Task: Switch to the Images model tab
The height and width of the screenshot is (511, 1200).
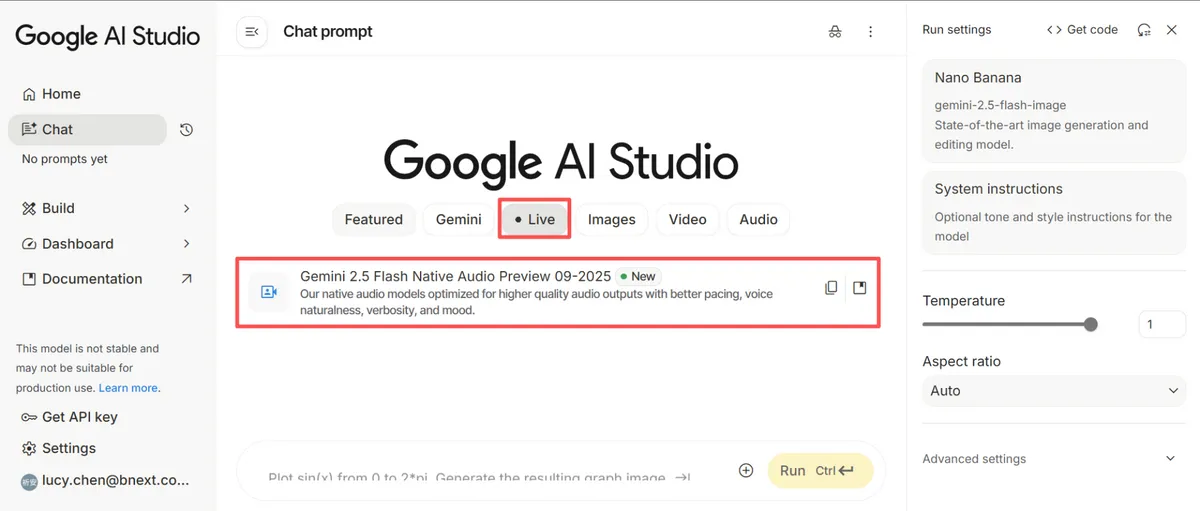Action: point(611,220)
